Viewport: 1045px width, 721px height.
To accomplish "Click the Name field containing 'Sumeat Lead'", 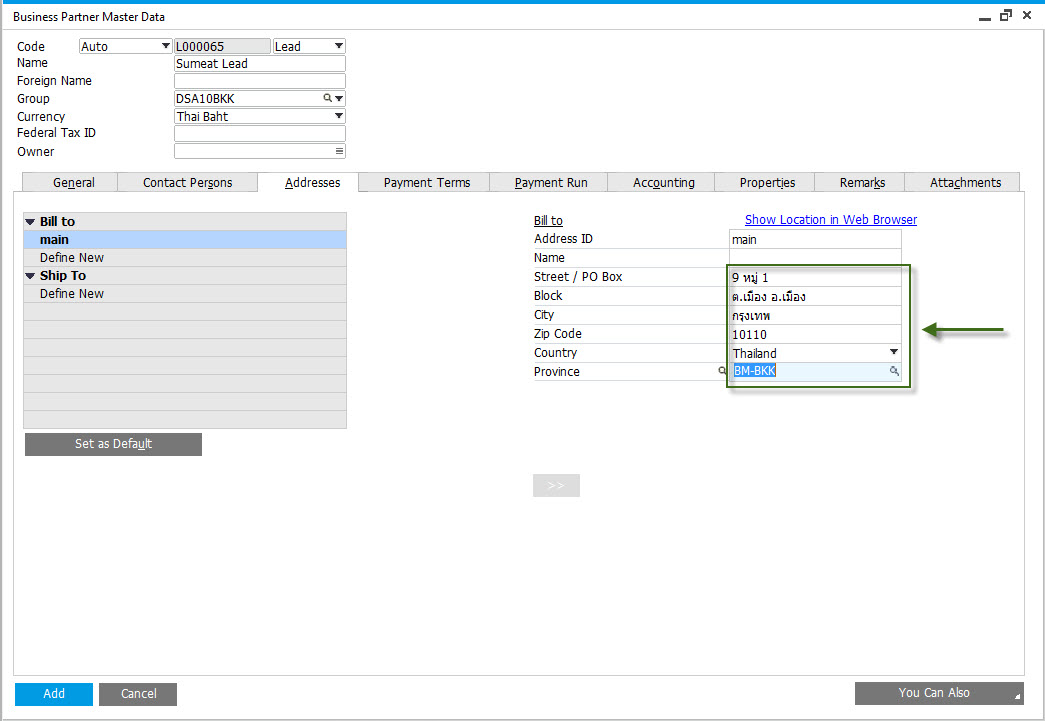I will click(x=260, y=63).
